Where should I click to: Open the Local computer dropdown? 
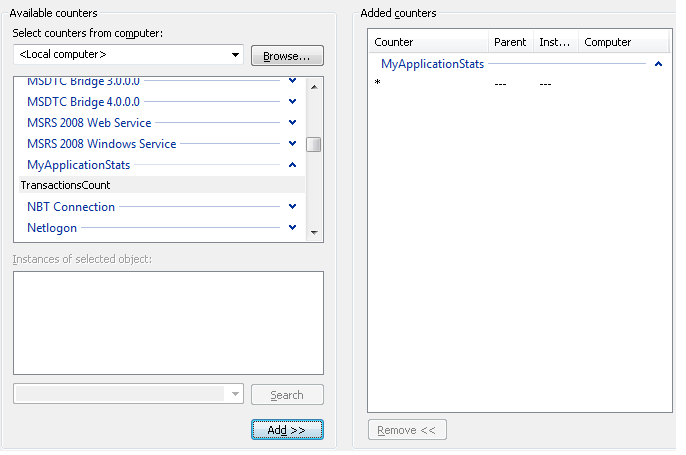coord(128,55)
